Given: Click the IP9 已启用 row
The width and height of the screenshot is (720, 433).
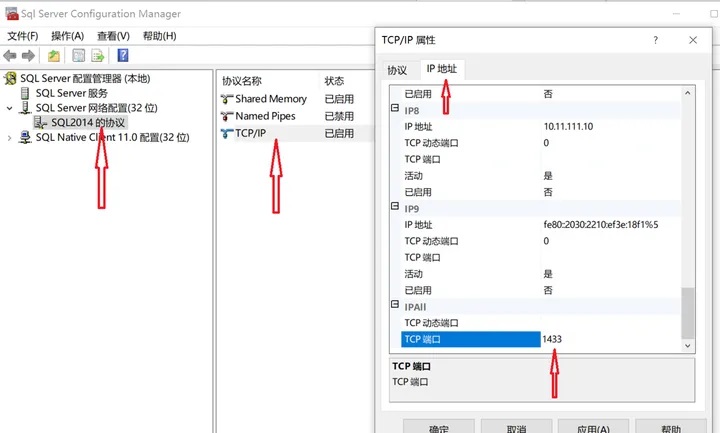Looking at the screenshot, I should [540, 290].
